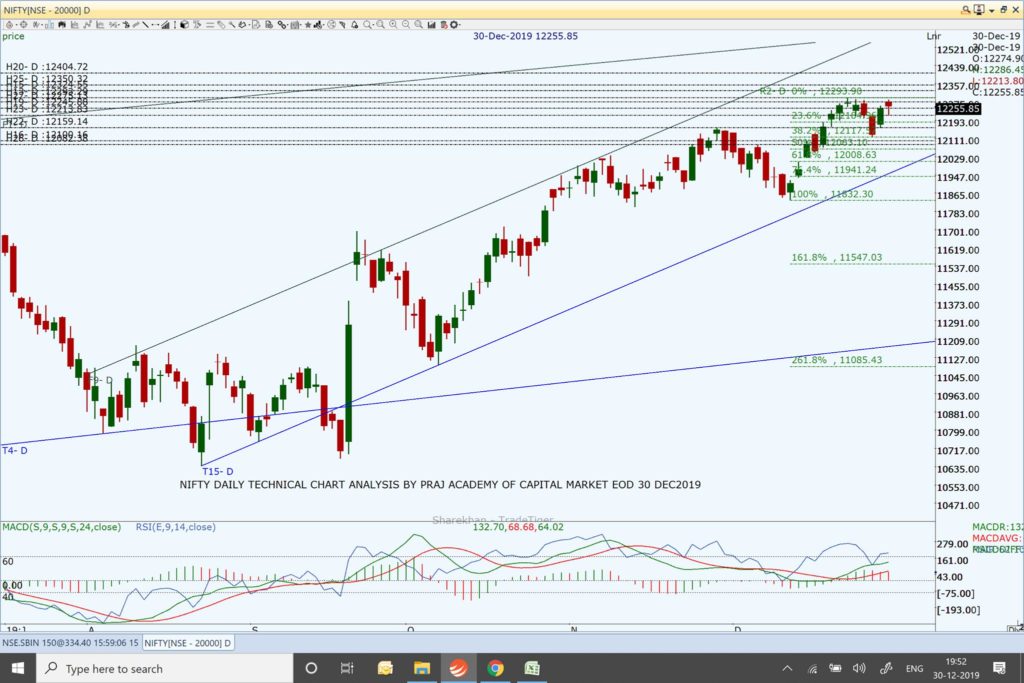Click the first magnifier zoom icon
This screenshot has height=683, width=1024.
pos(368,25)
